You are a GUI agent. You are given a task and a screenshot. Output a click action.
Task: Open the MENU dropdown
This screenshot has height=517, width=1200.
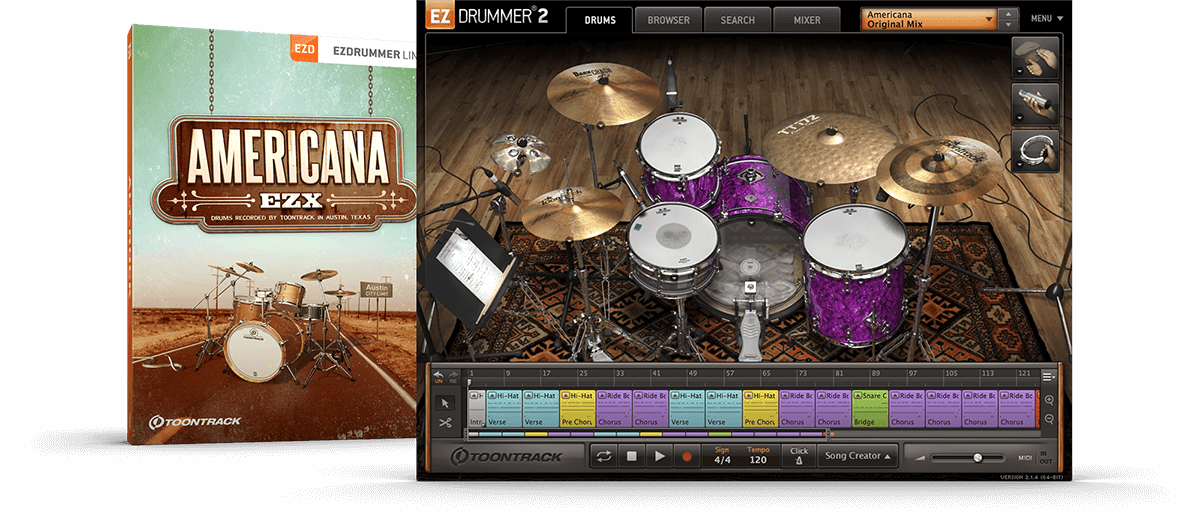pyautogui.click(x=1047, y=18)
